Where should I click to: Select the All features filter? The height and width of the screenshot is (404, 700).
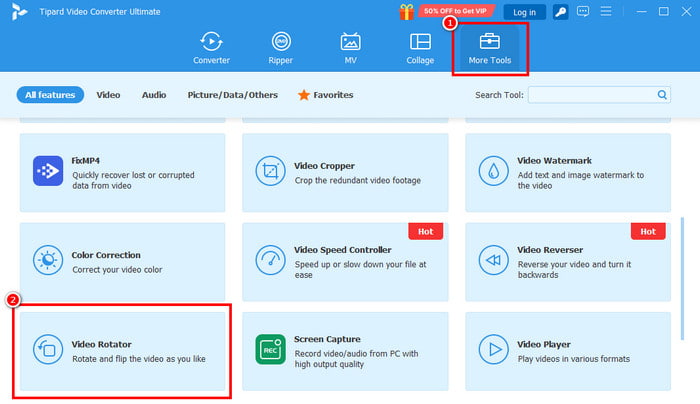click(50, 95)
